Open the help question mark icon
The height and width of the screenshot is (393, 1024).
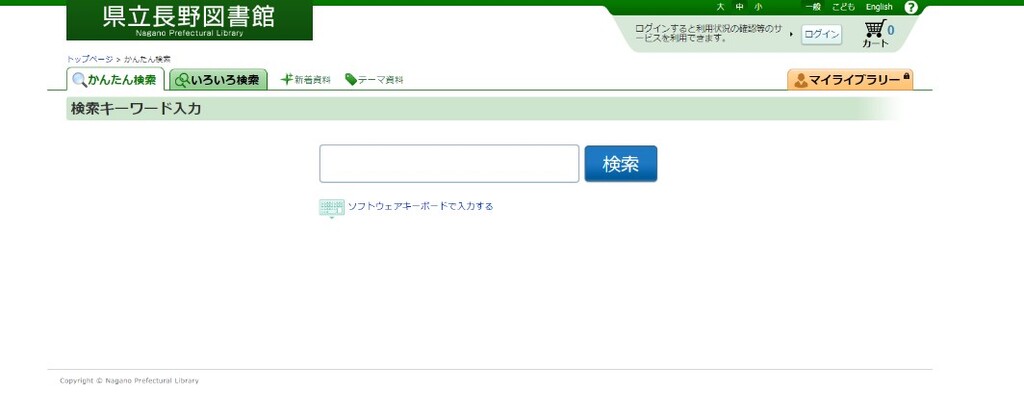point(911,7)
